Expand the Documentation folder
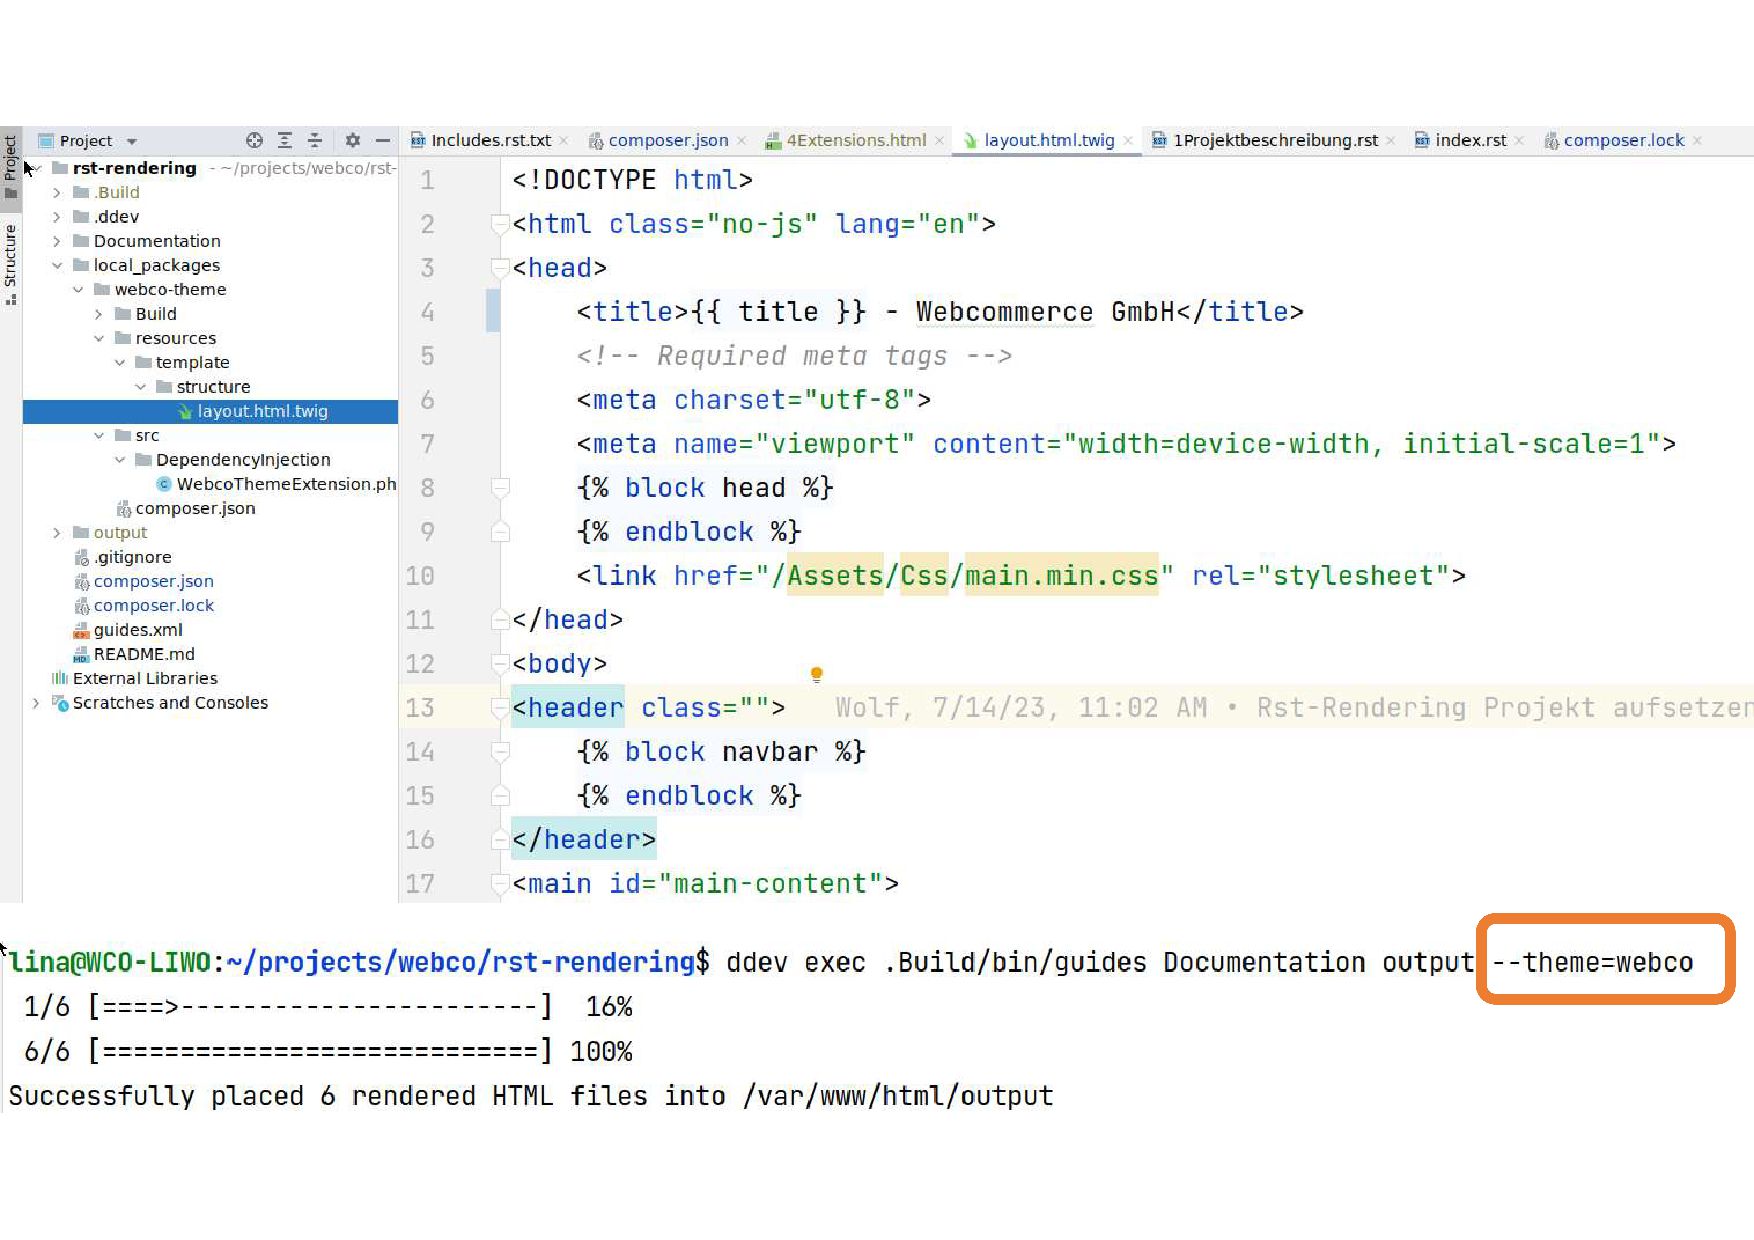The width and height of the screenshot is (1754, 1240). (57, 241)
